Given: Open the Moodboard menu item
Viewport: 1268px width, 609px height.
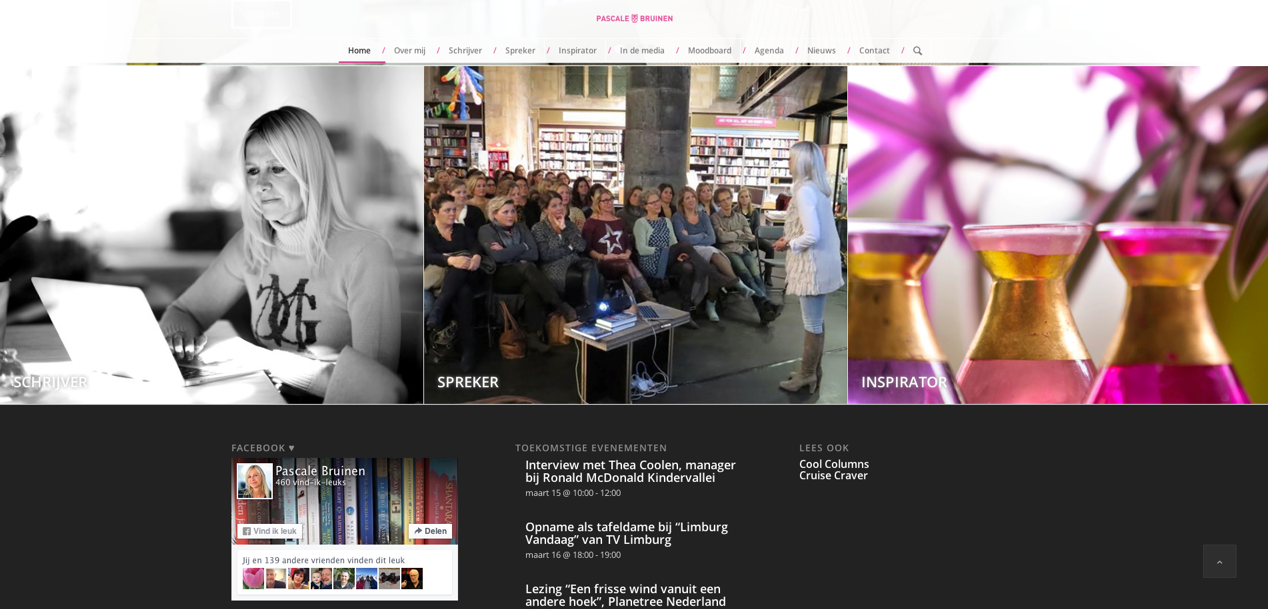Looking at the screenshot, I should [709, 51].
